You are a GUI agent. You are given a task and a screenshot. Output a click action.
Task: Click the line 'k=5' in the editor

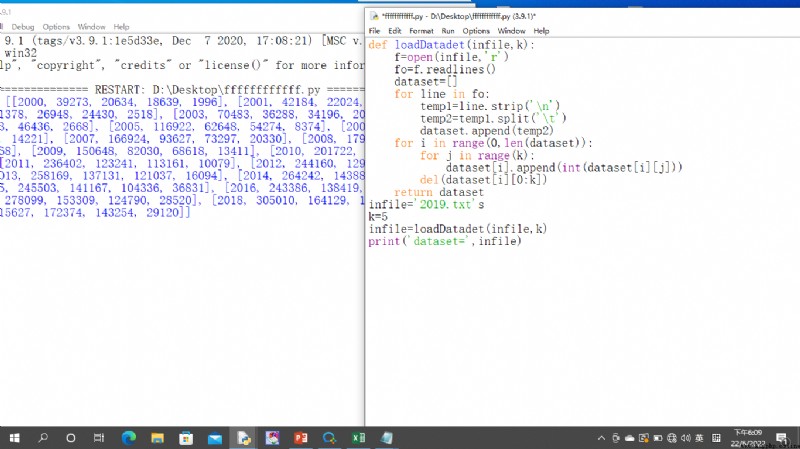click(x=378, y=216)
